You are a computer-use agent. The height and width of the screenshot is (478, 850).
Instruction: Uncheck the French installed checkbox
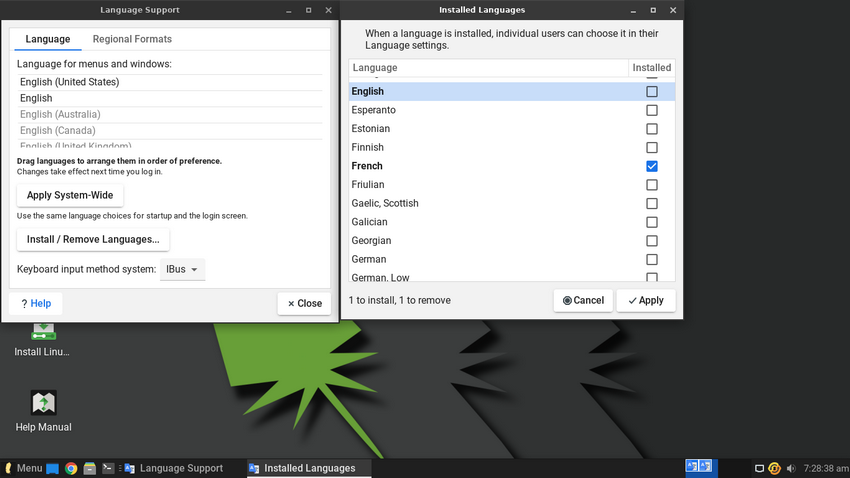coord(652,166)
